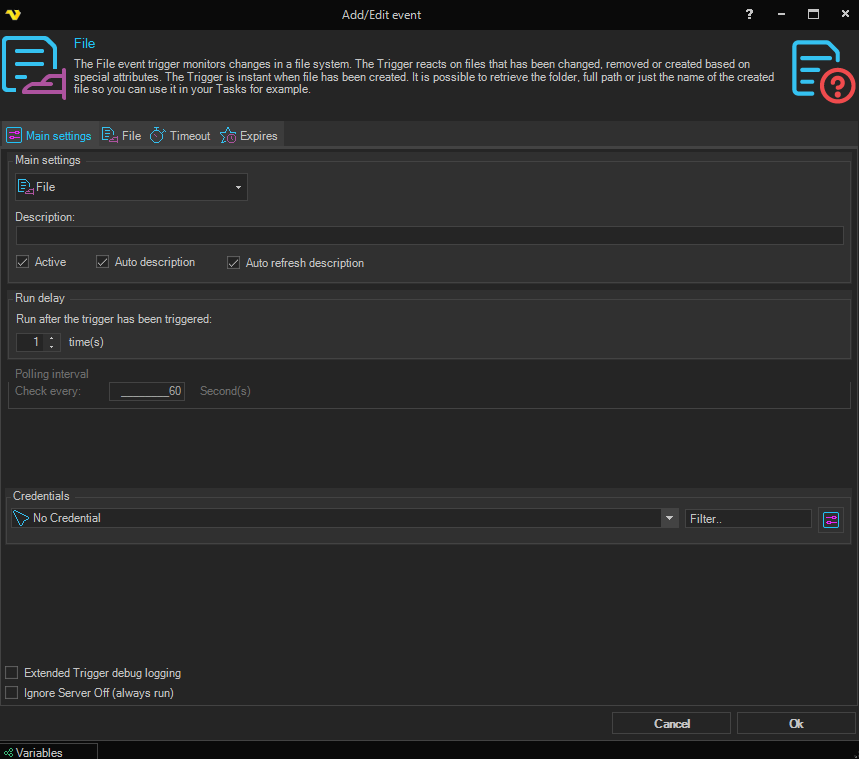Open the credentials manager icon button
859x759 pixels.
830,519
